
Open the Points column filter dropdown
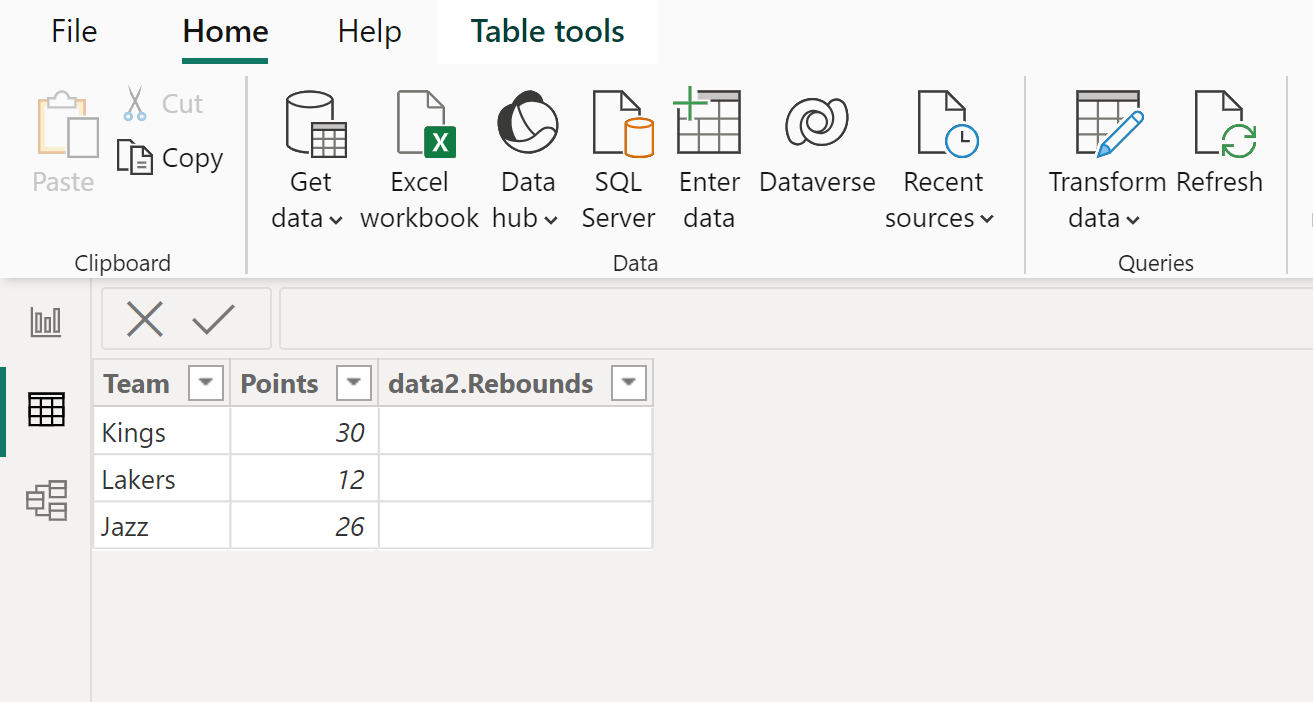point(355,383)
